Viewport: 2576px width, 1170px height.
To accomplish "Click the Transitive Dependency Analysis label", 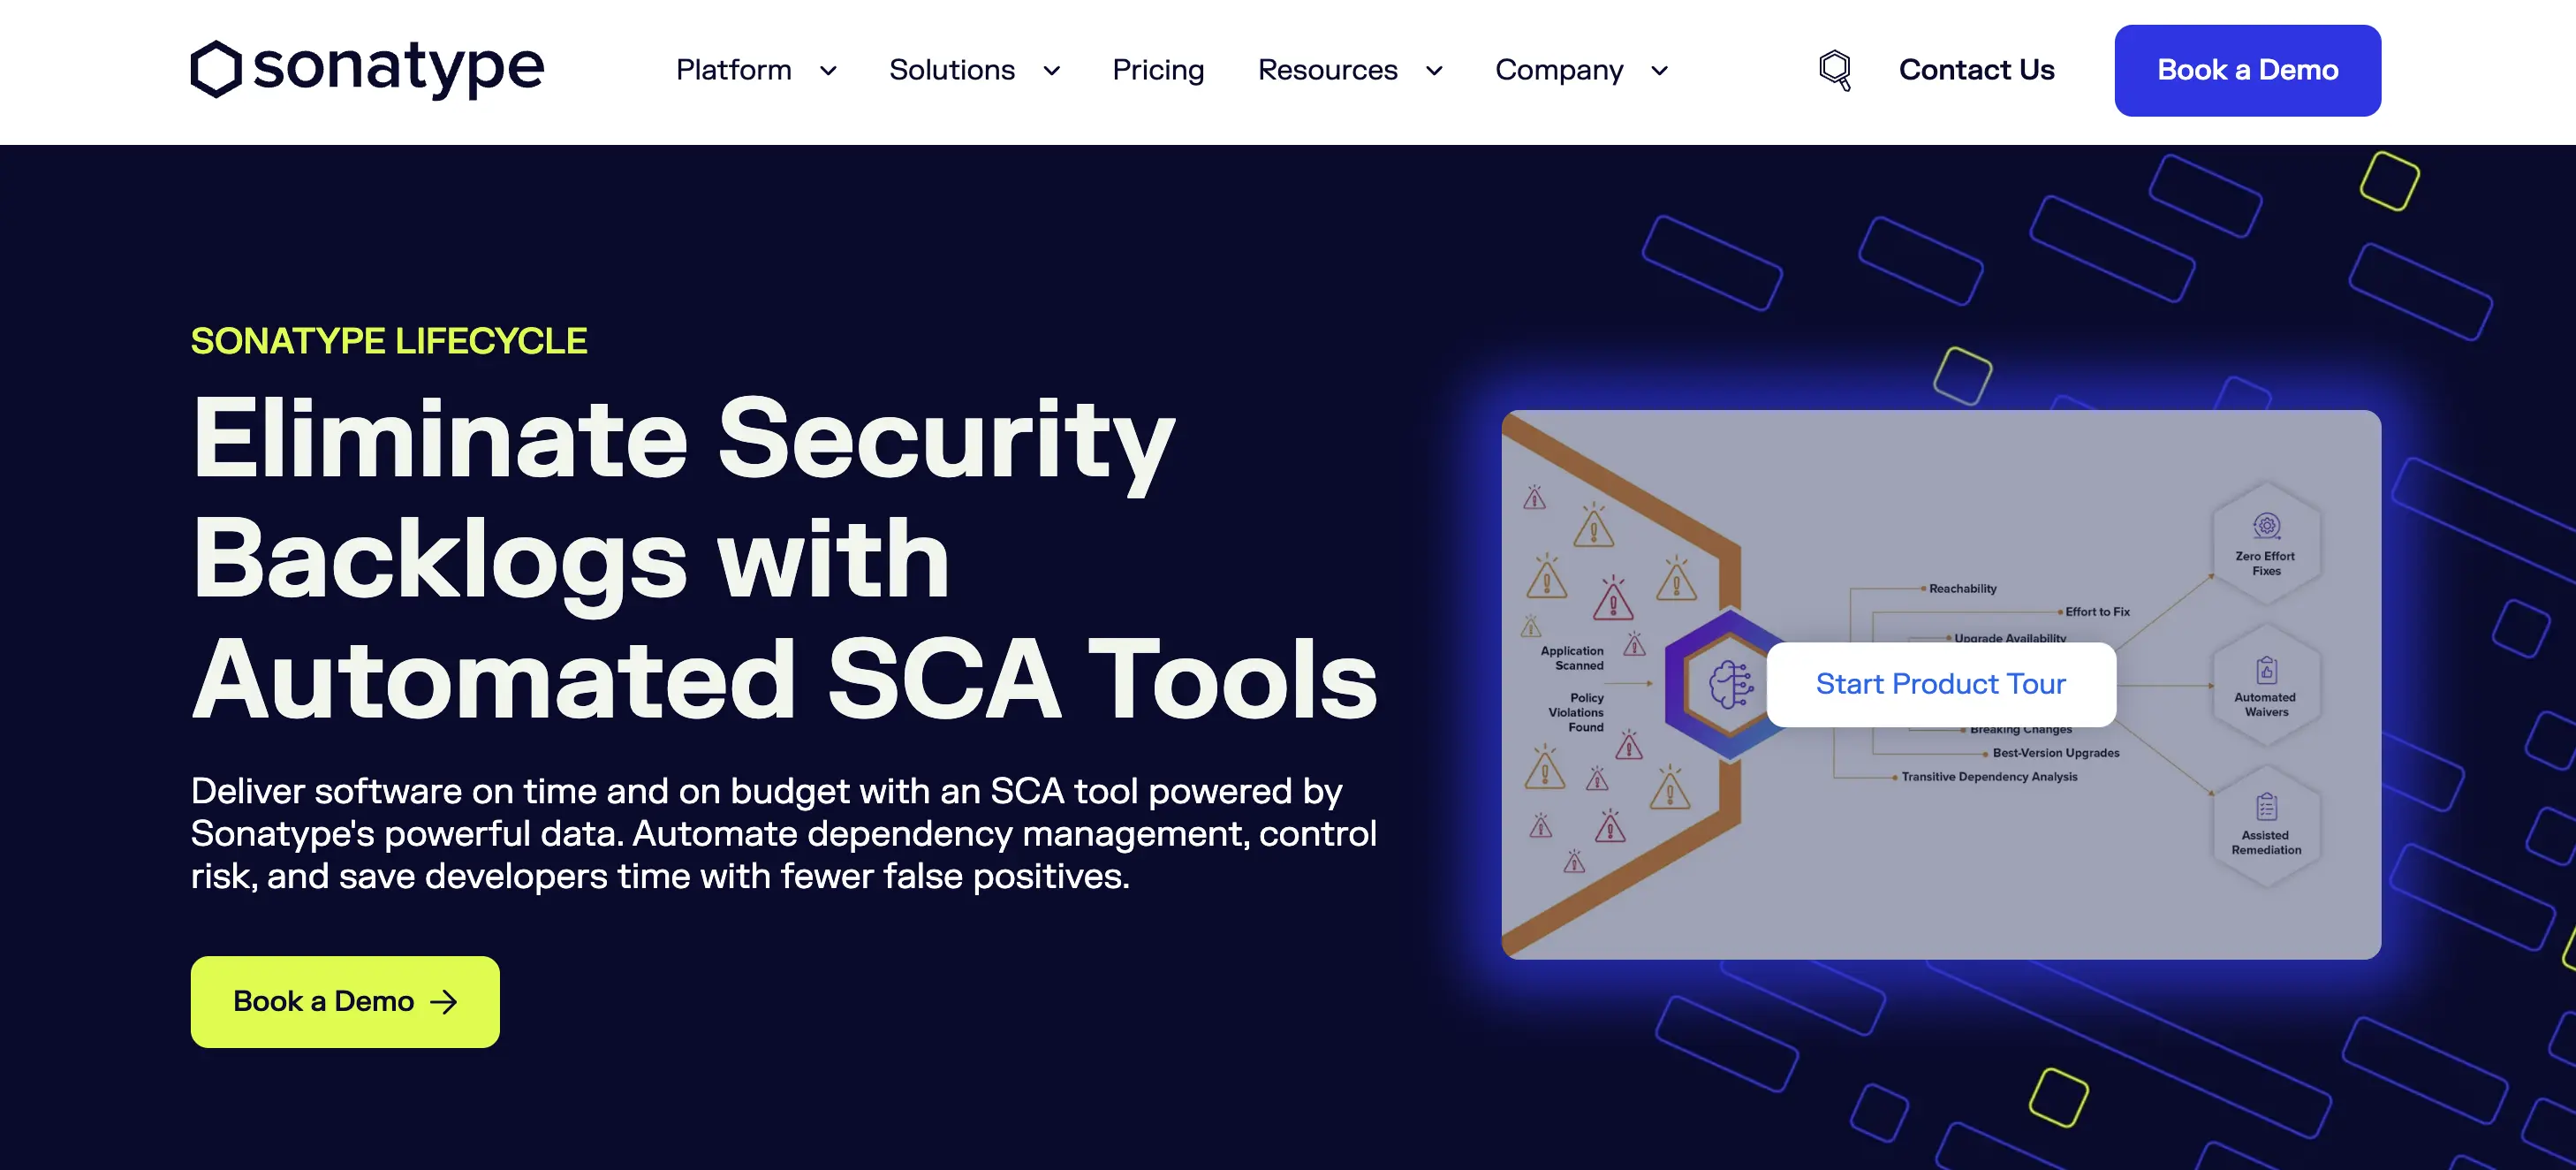I will pos(1989,775).
